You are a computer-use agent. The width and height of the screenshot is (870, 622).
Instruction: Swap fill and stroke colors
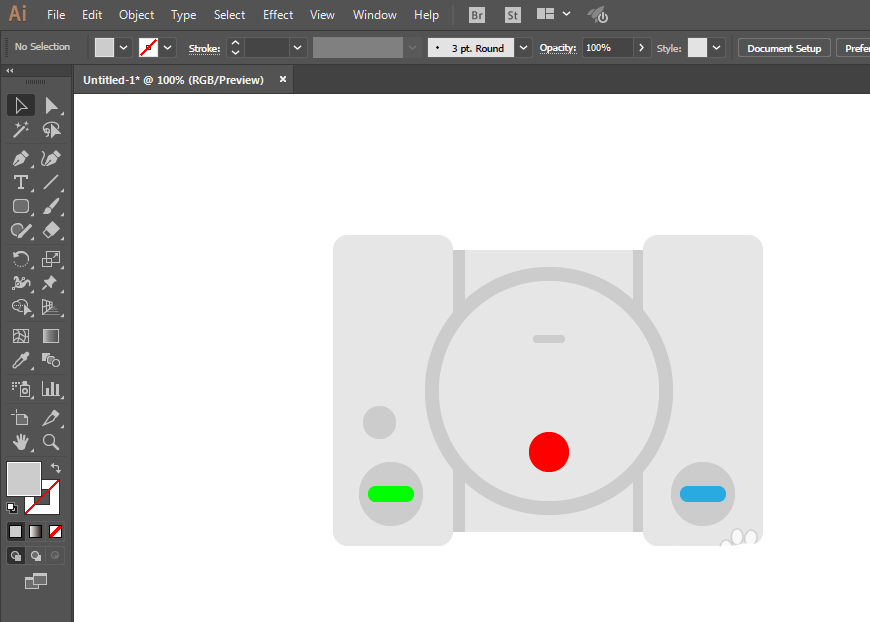pyautogui.click(x=55, y=468)
